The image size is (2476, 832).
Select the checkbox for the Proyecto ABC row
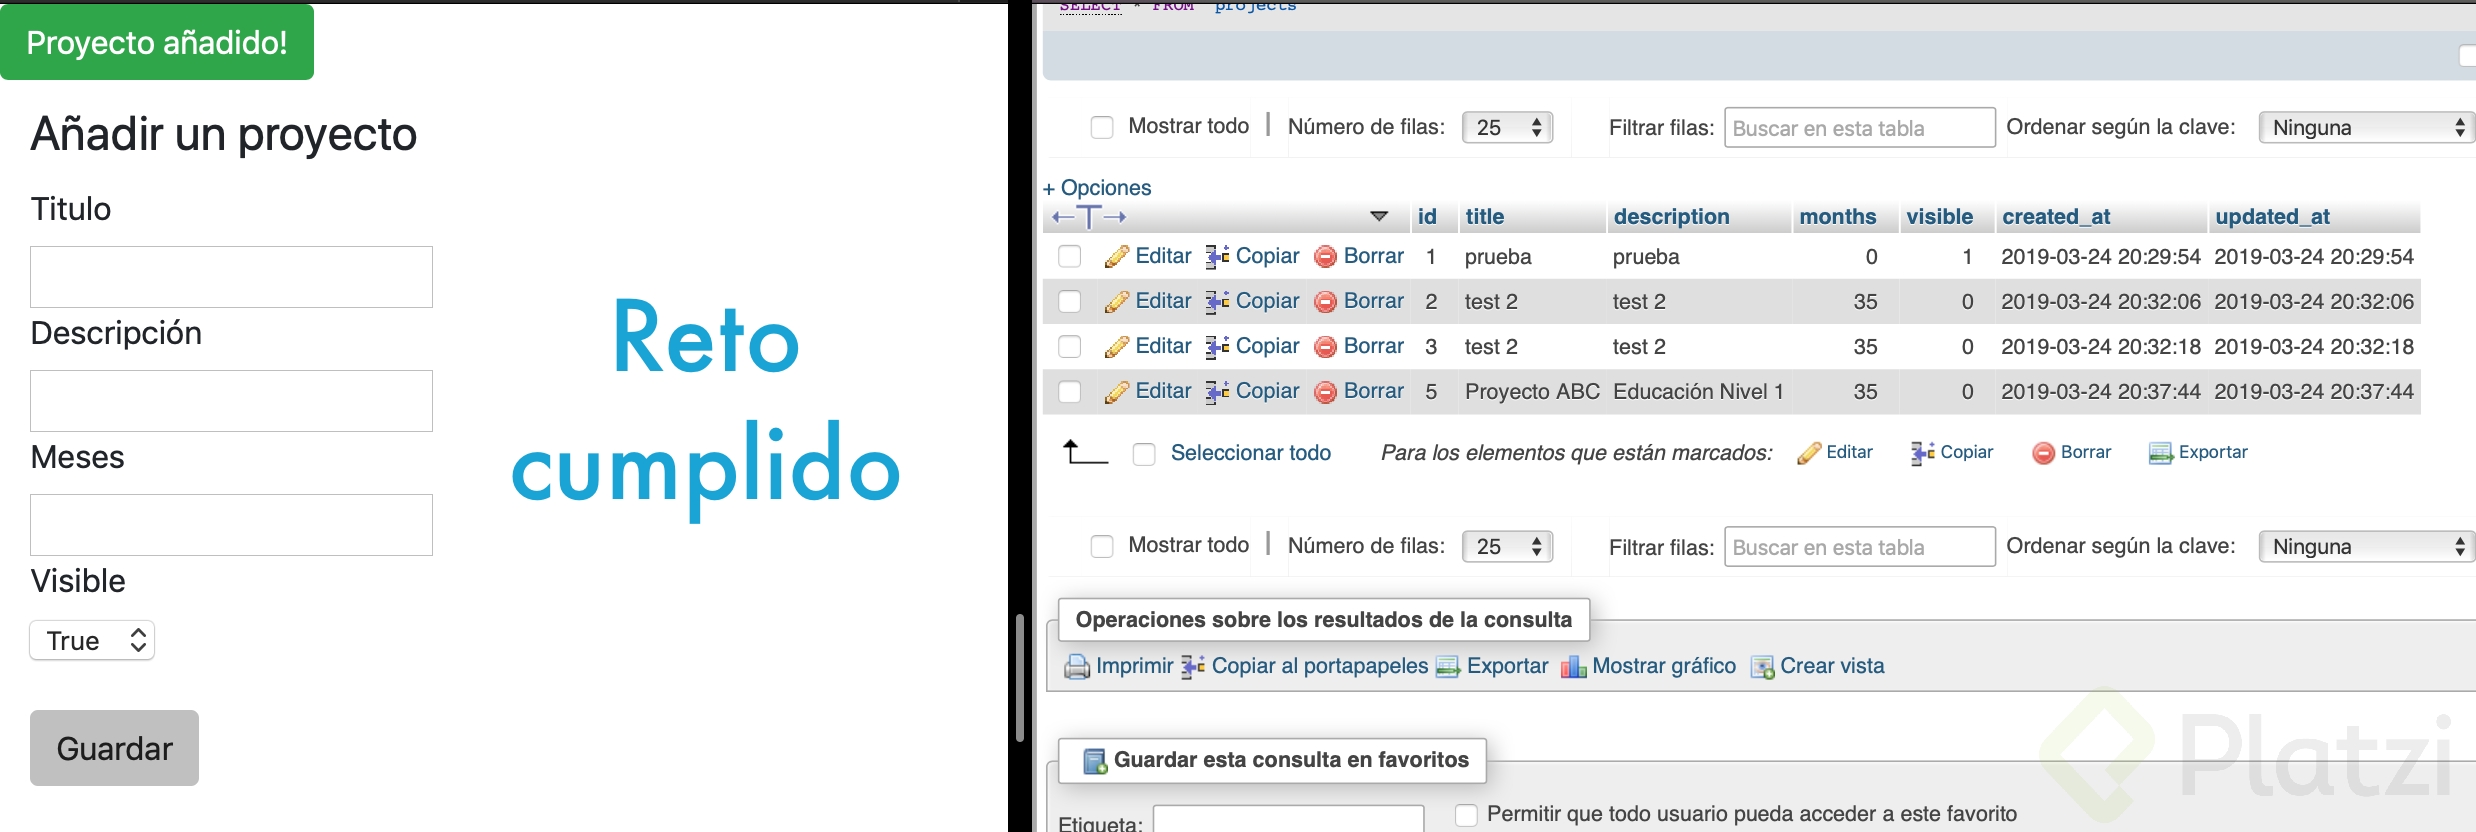[x=1070, y=392]
